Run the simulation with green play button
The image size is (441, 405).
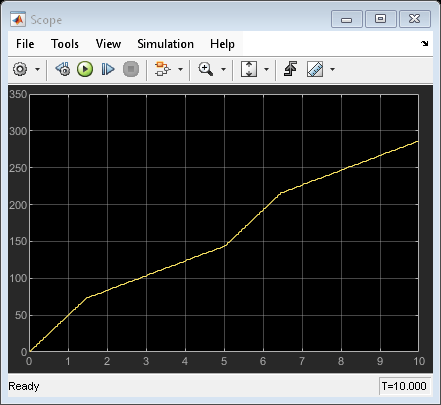point(85,69)
